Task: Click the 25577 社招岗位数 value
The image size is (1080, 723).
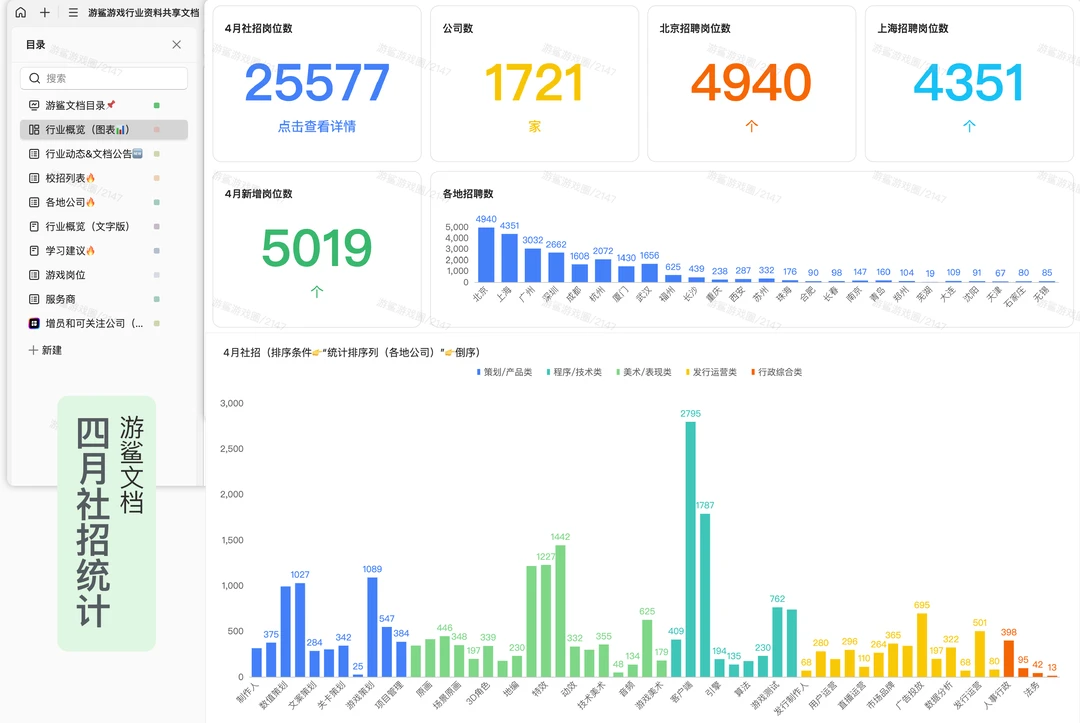Action: 317,83
